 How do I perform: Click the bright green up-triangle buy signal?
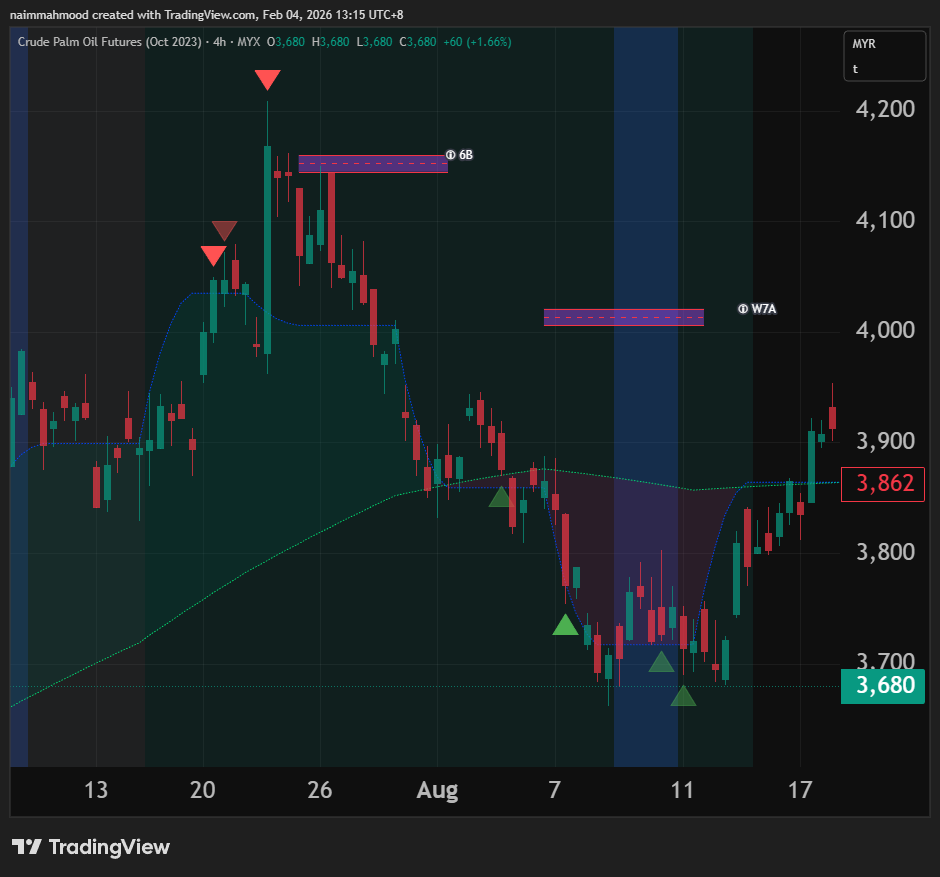tap(566, 625)
